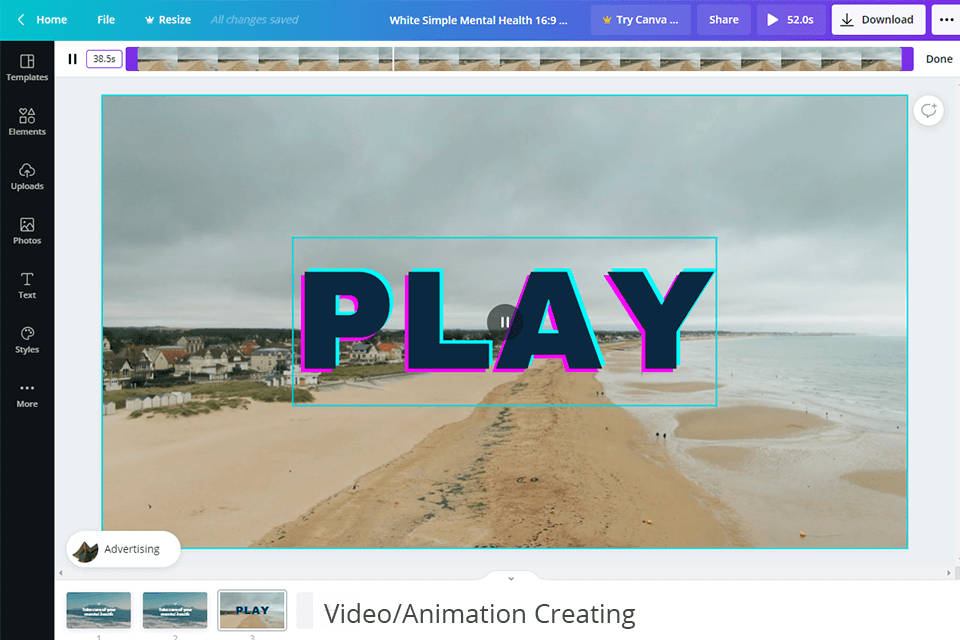Click the white playhead on the video strip

pos(392,59)
